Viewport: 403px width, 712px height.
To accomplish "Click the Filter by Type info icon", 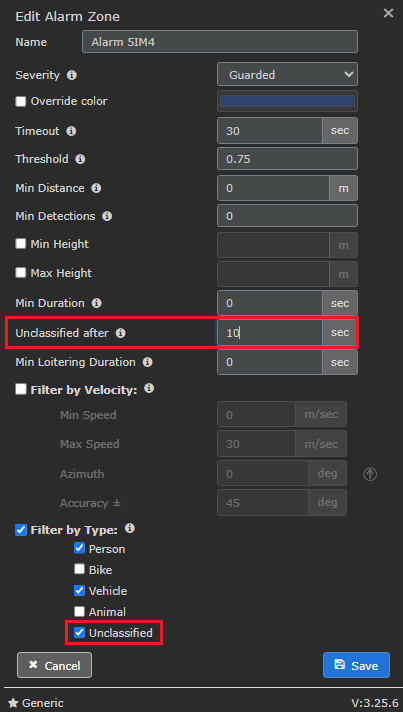I will 130,528.
